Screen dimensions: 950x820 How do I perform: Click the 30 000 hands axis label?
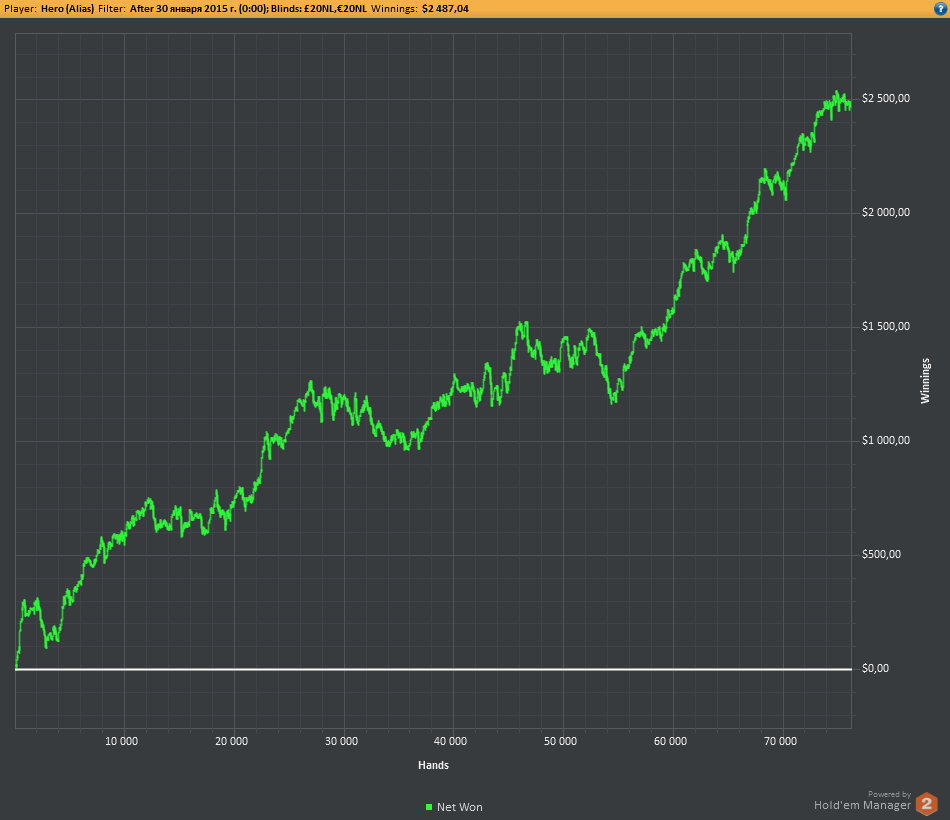[341, 741]
